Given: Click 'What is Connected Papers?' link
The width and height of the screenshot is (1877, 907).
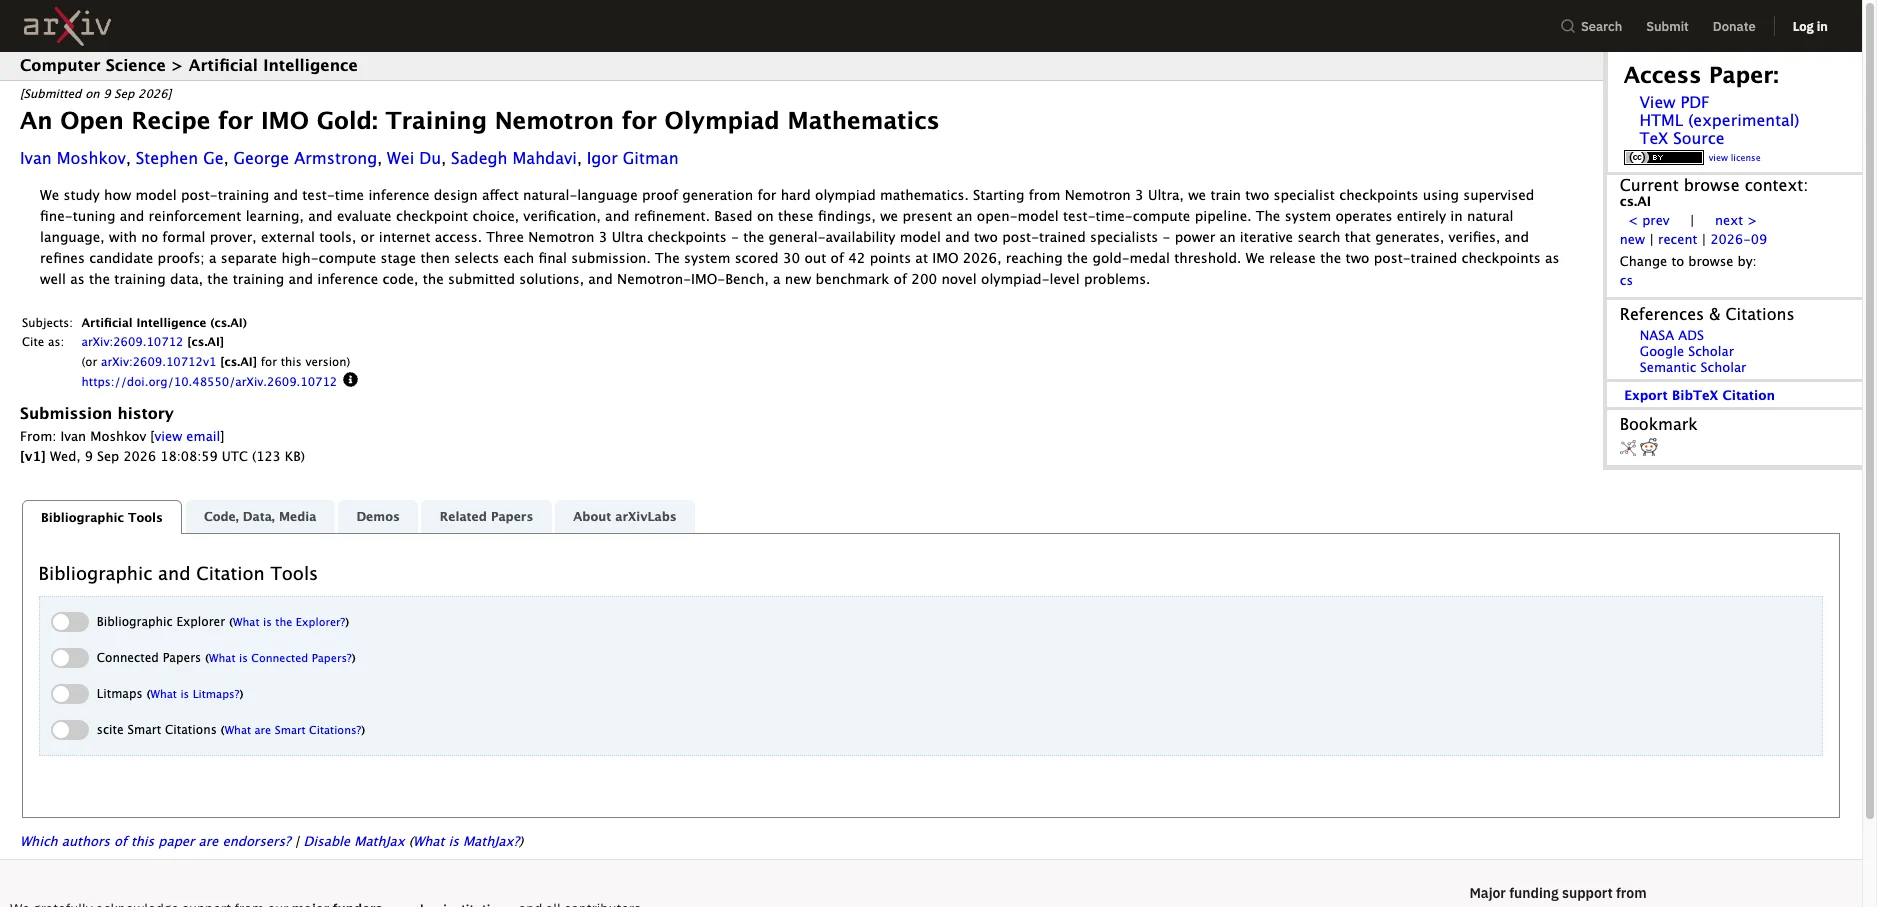Looking at the screenshot, I should [280, 658].
